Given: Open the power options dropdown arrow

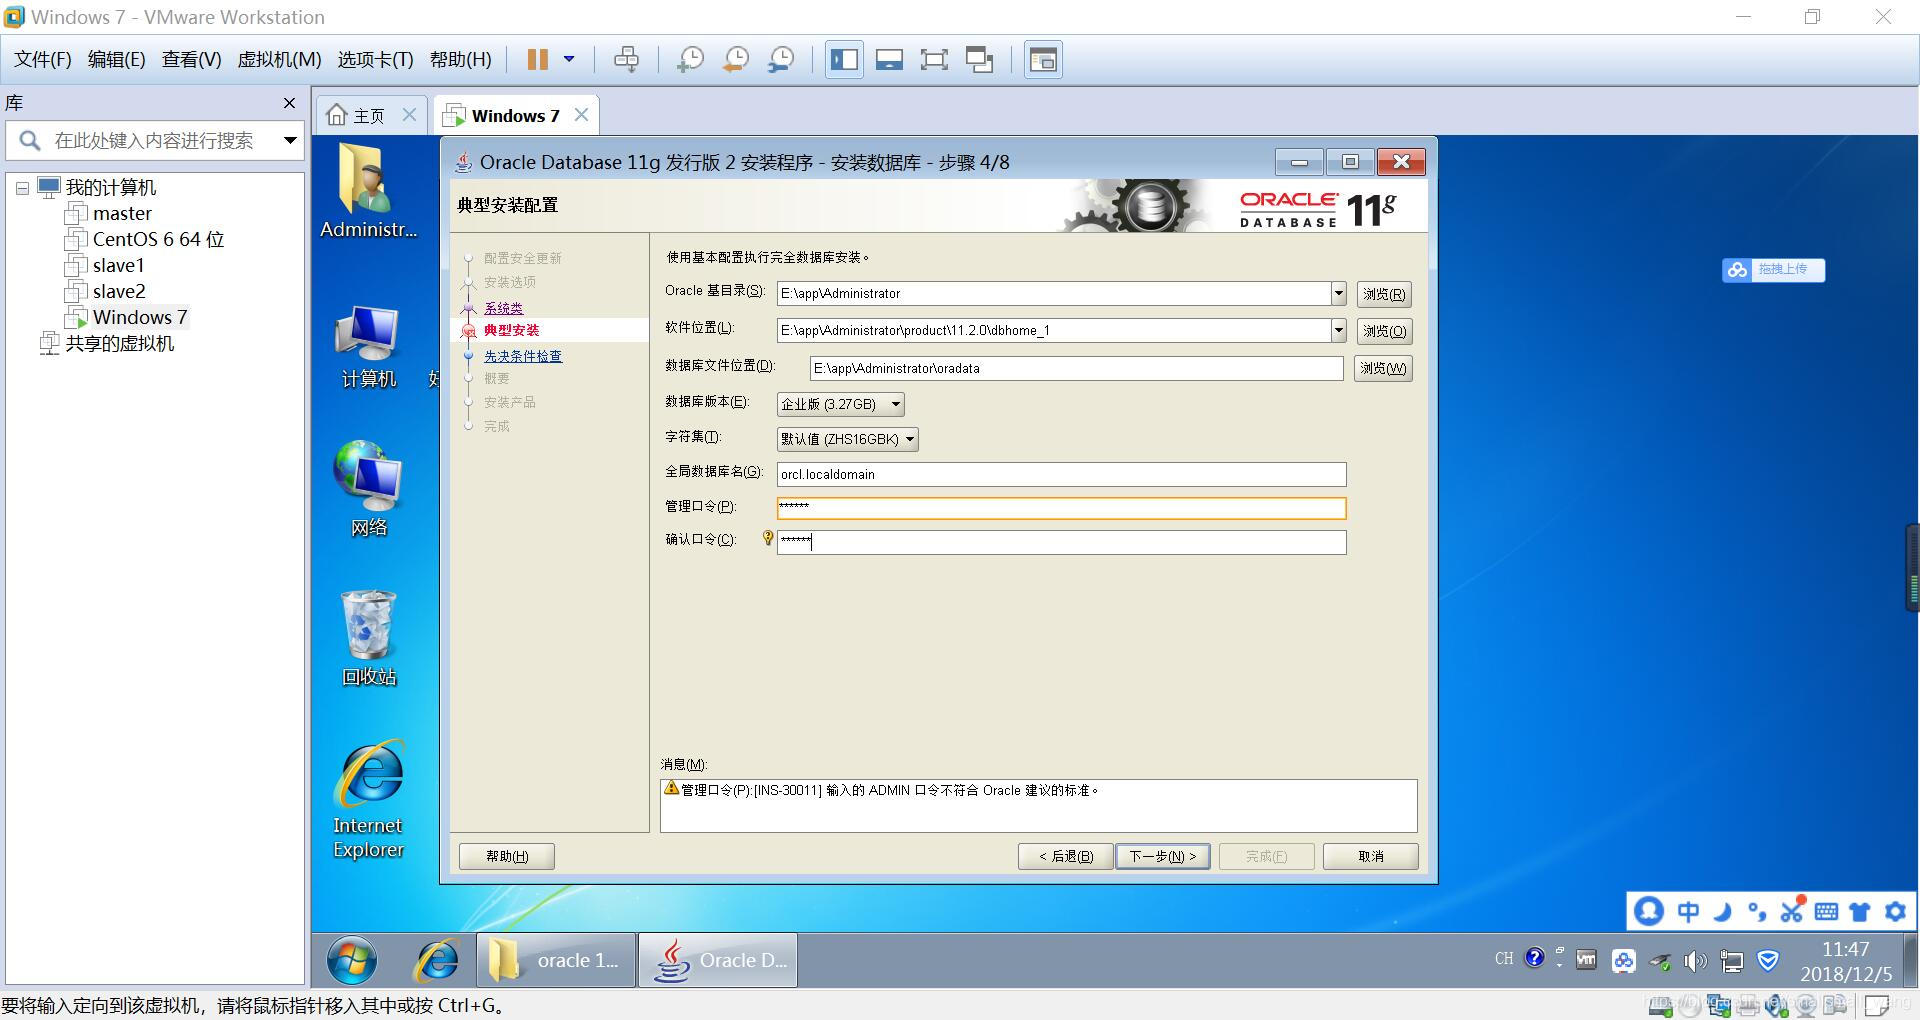Looking at the screenshot, I should click(569, 60).
